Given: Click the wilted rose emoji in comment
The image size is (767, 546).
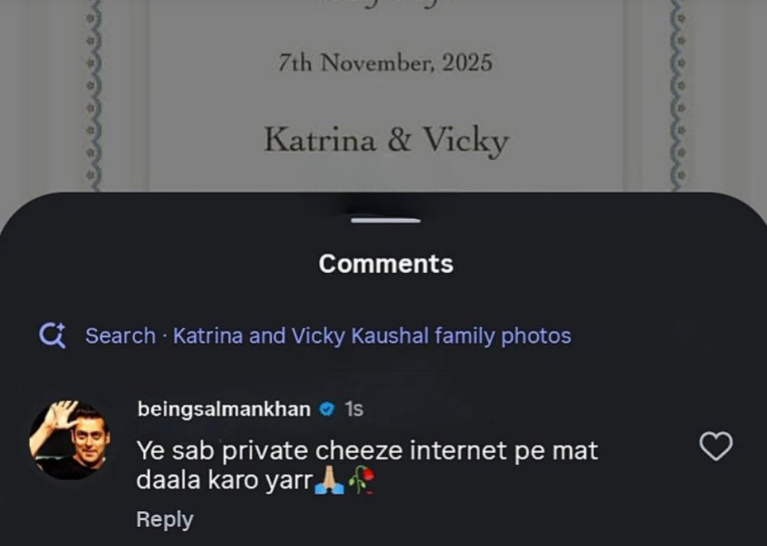Looking at the screenshot, I should click(x=361, y=480).
